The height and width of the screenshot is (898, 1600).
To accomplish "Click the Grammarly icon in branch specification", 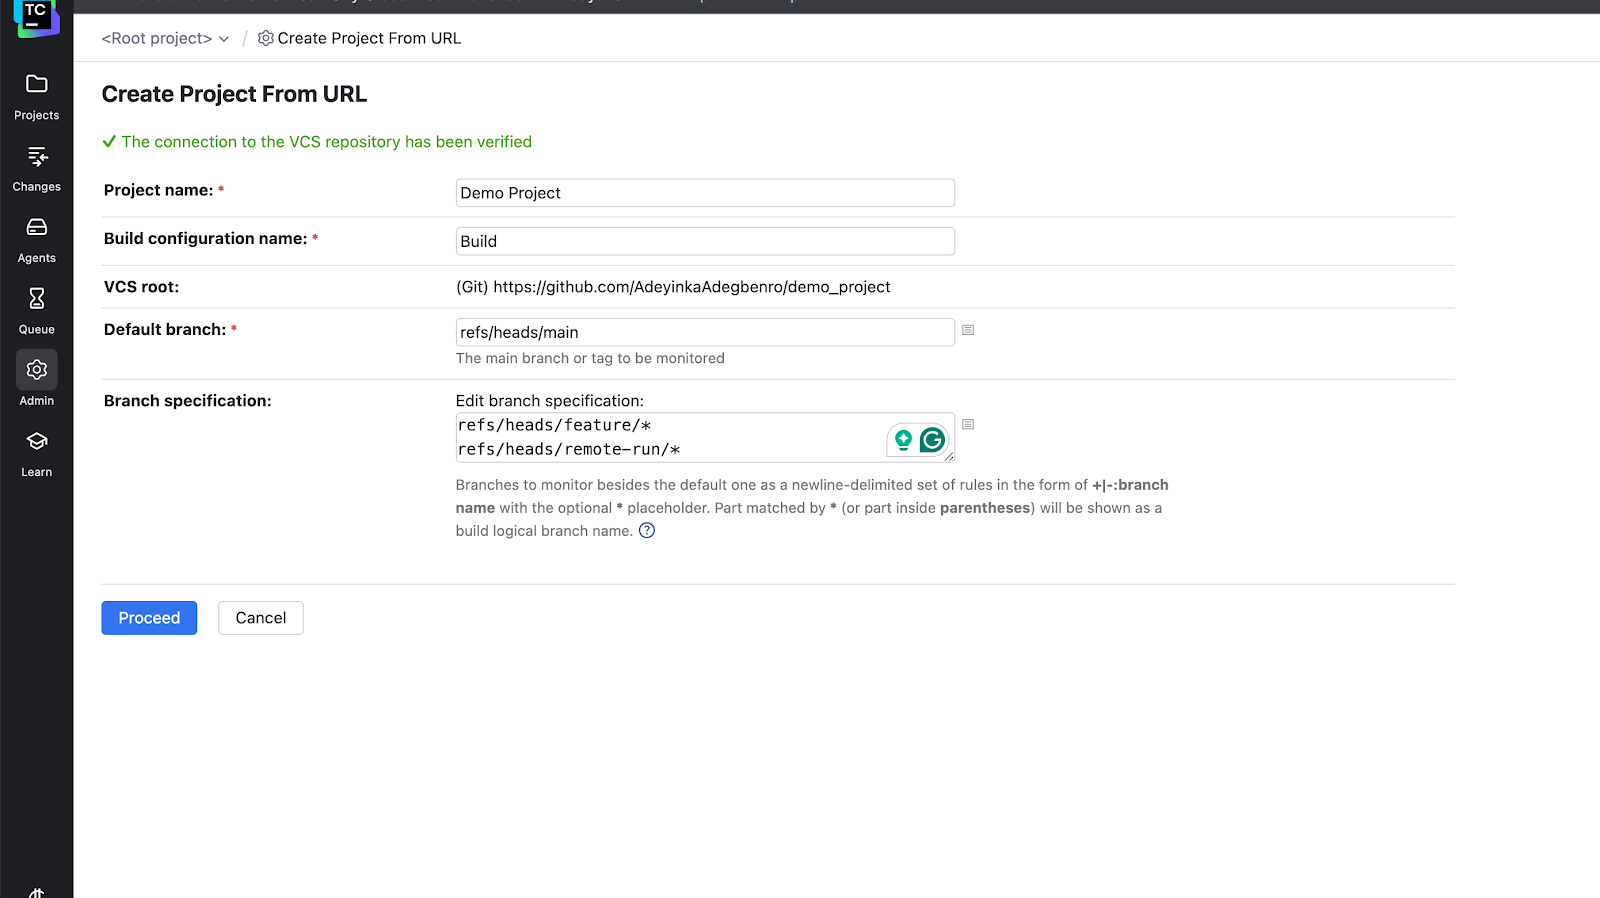I will click(932, 440).
